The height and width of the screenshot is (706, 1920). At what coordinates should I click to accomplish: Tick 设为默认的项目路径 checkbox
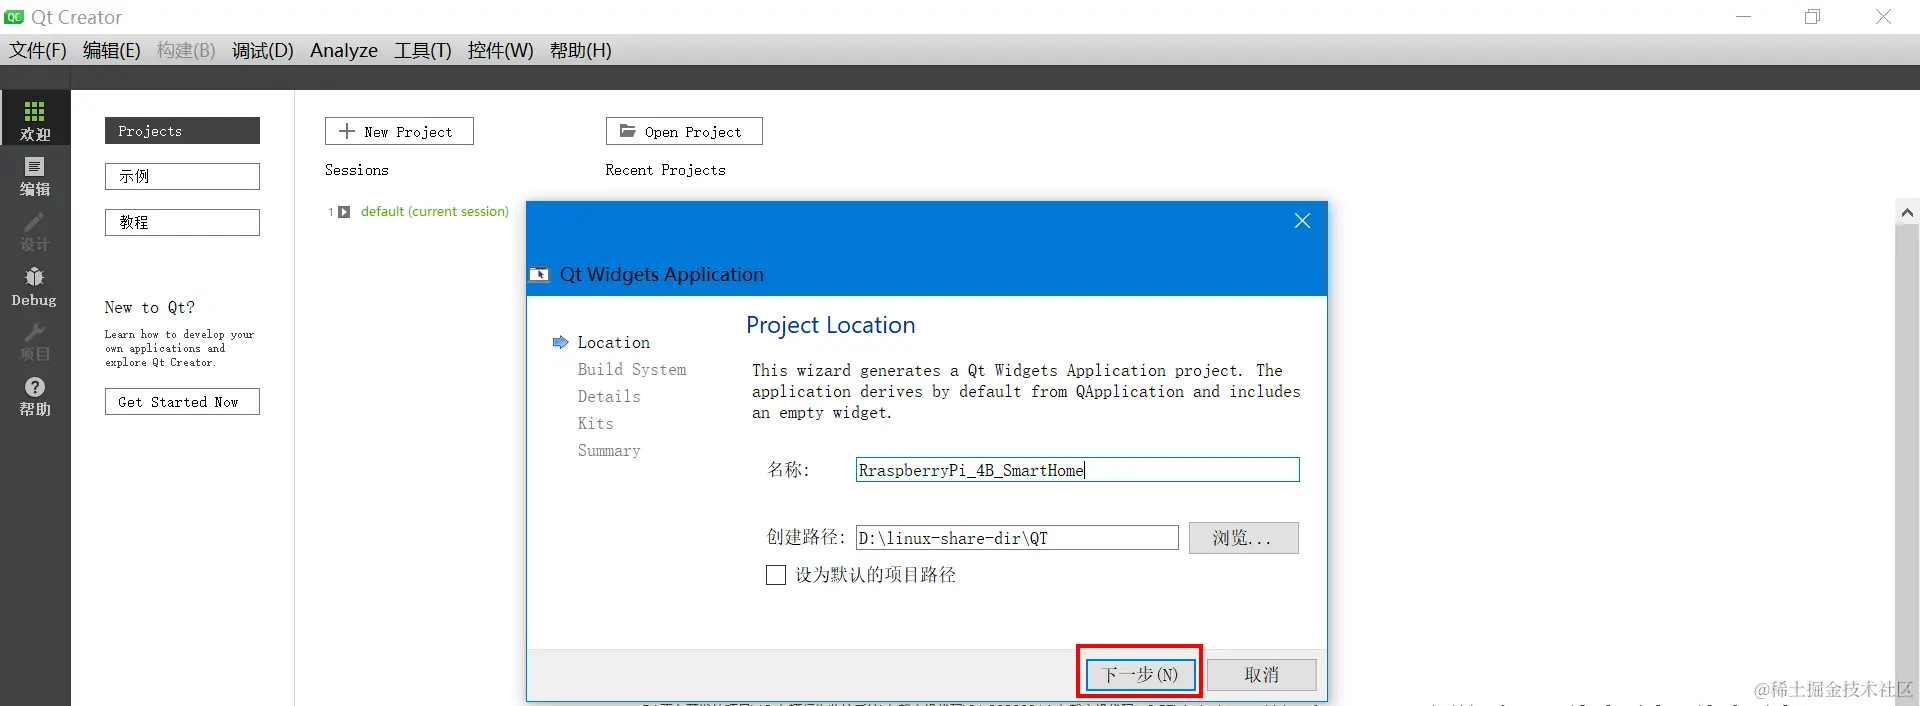[776, 575]
